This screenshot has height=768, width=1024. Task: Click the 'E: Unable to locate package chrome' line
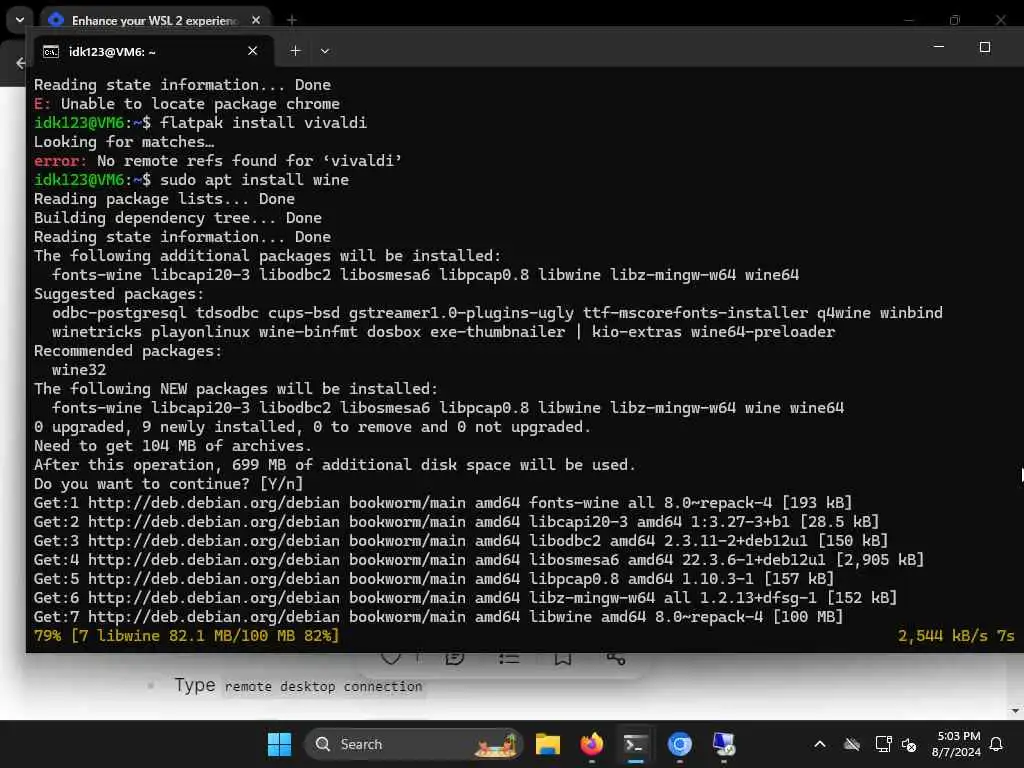(x=187, y=104)
